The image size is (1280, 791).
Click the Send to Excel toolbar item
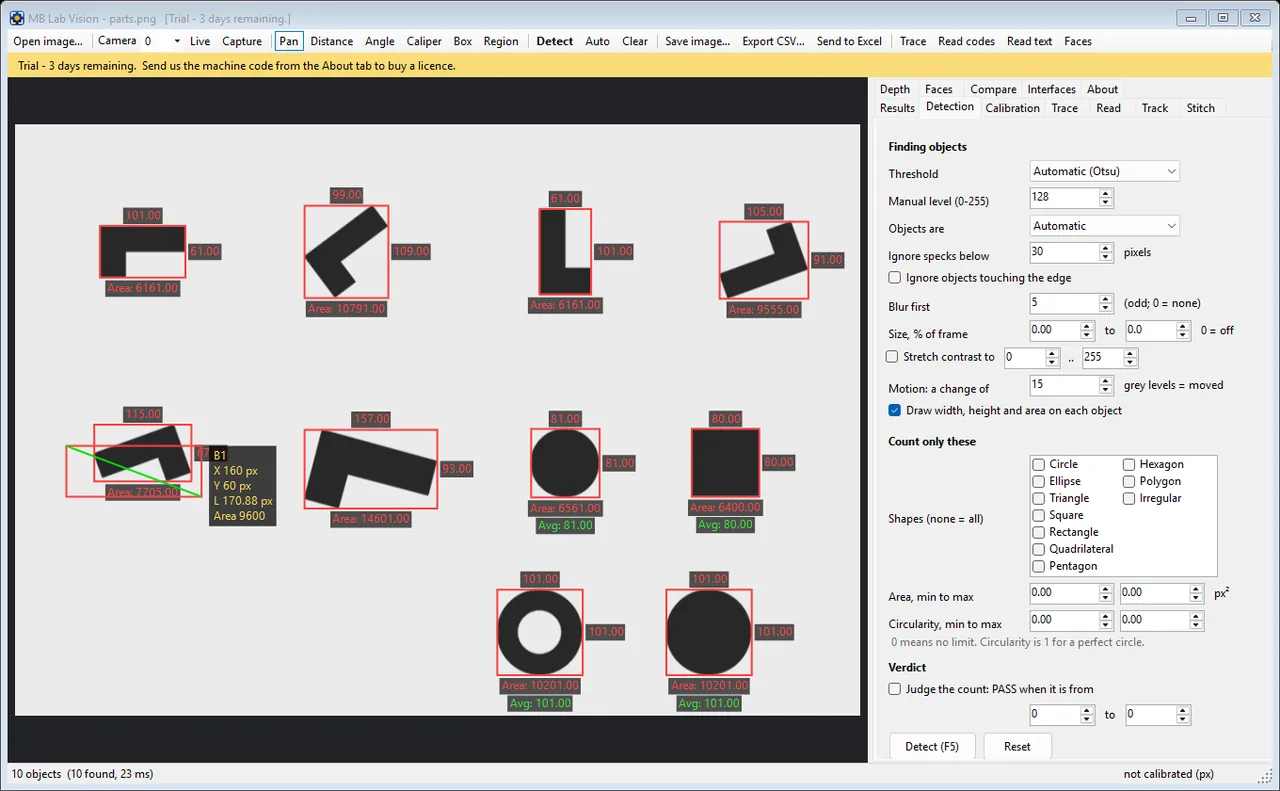pyautogui.click(x=849, y=41)
